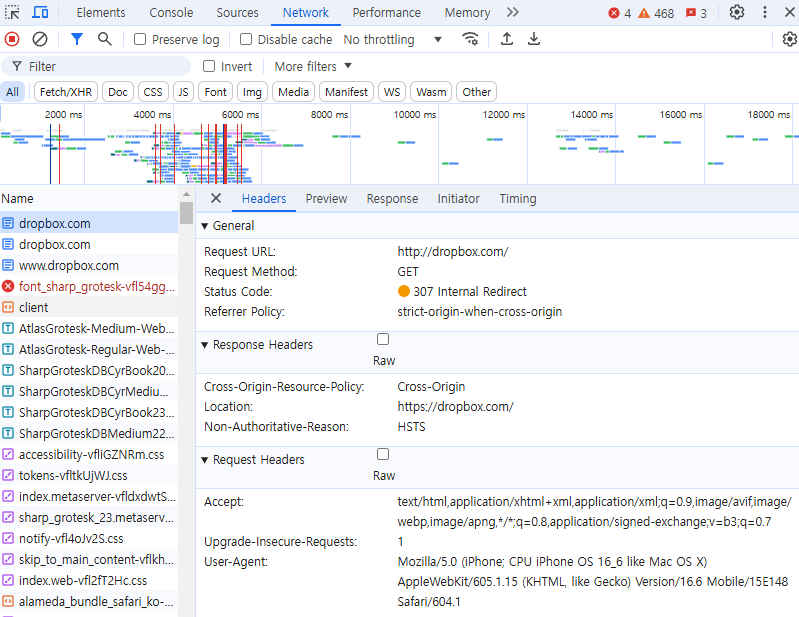Viewport: 799px width, 617px height.
Task: Close the request details pane
Action: pos(216,198)
